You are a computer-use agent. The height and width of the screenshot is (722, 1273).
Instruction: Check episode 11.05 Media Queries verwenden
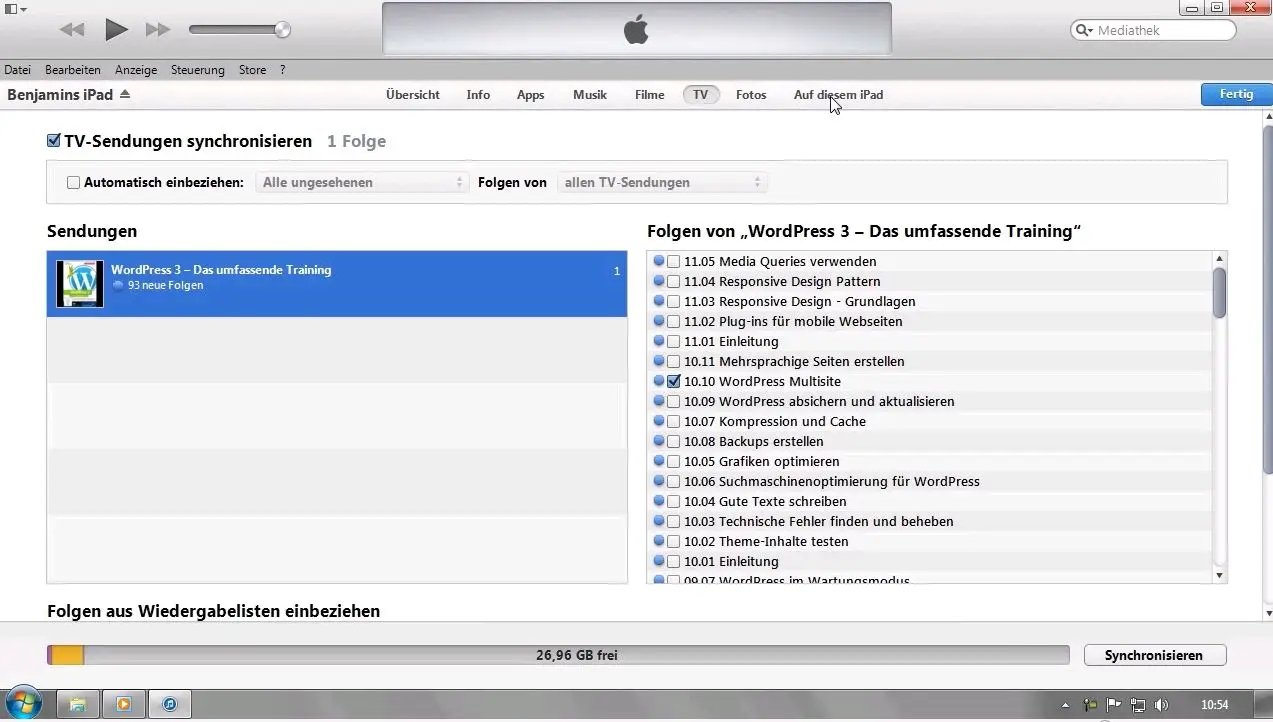[673, 262]
